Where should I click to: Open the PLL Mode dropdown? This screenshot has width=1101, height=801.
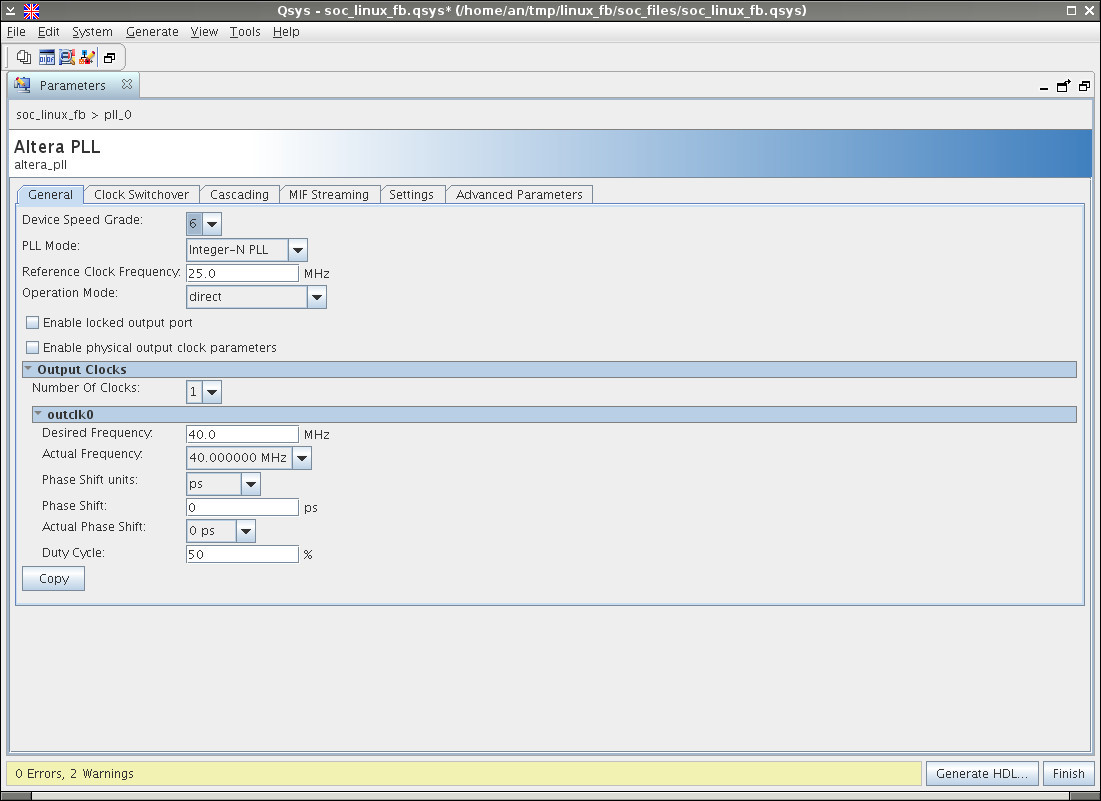tap(298, 250)
